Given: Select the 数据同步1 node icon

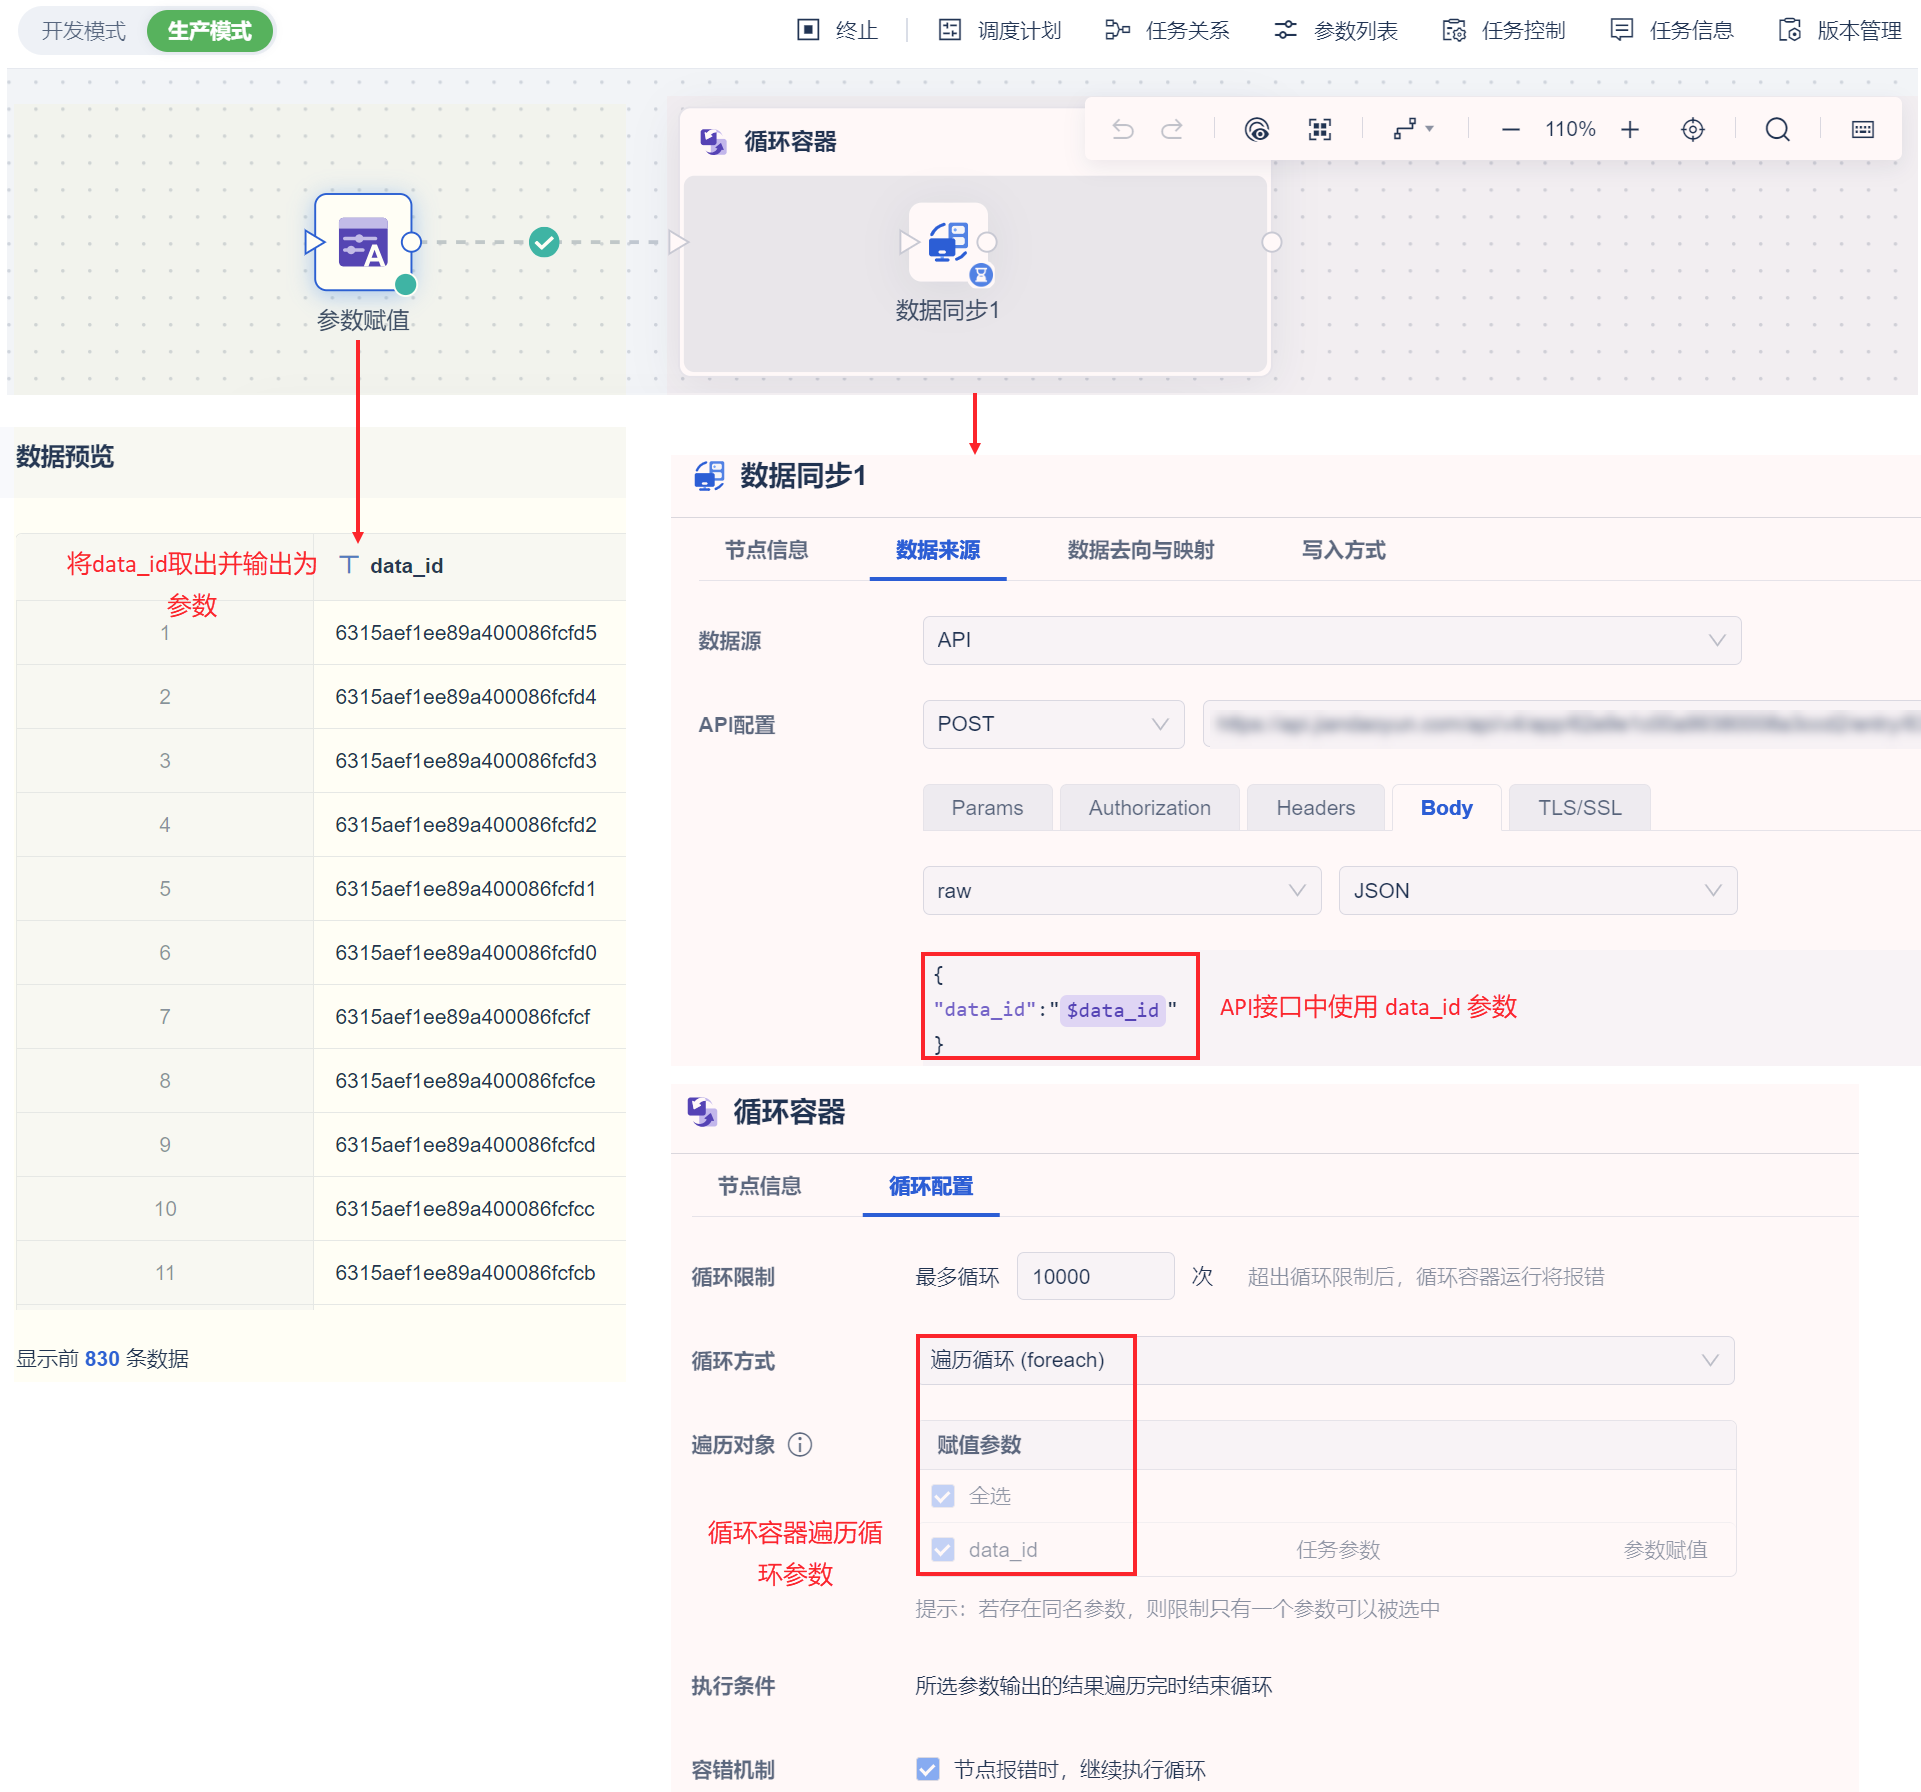Looking at the screenshot, I should 948,242.
